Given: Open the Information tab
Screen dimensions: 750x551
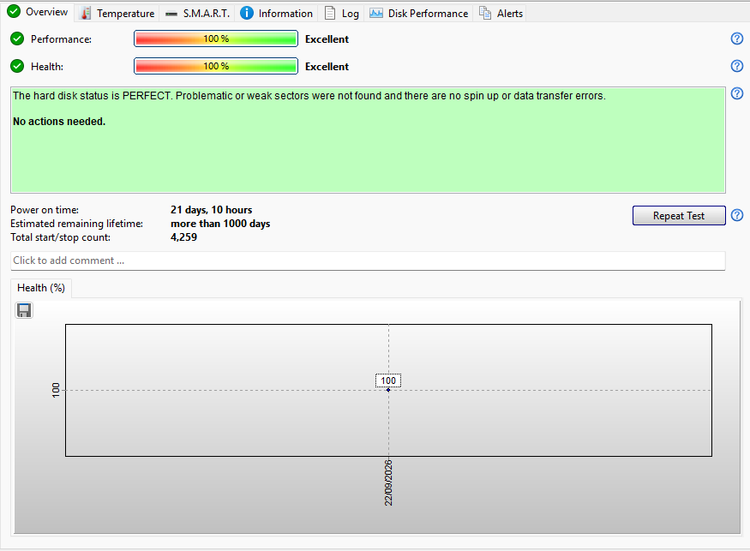Looking at the screenshot, I should (276, 13).
